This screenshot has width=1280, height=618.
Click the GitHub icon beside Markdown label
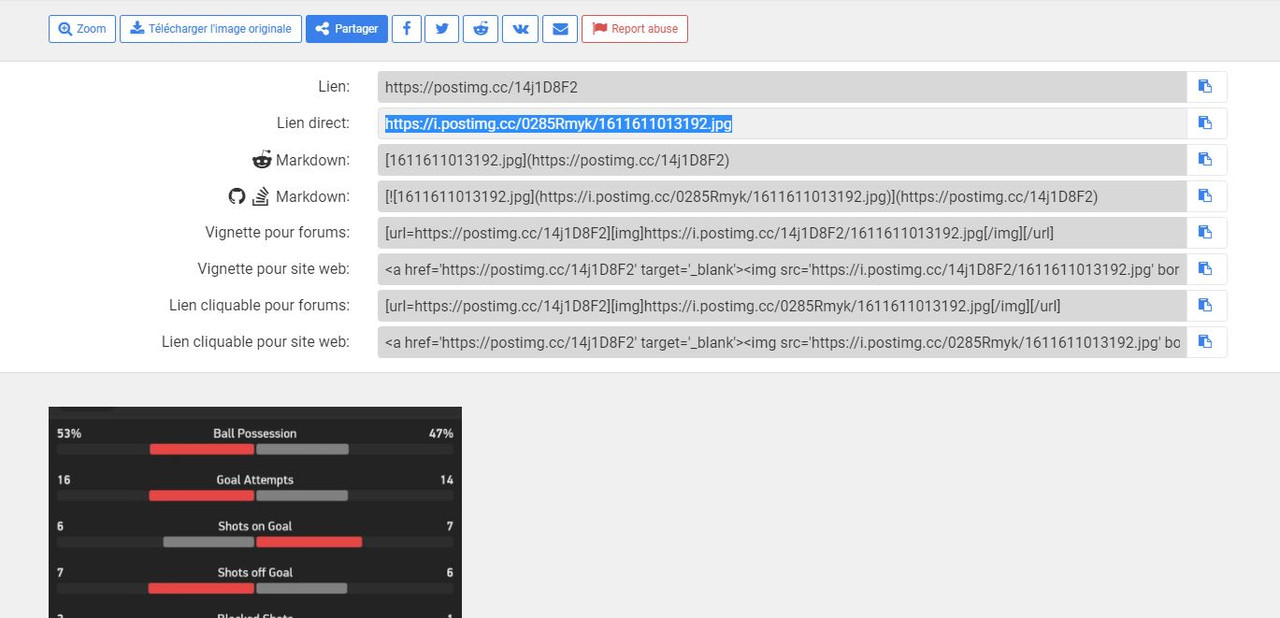[x=237, y=196]
